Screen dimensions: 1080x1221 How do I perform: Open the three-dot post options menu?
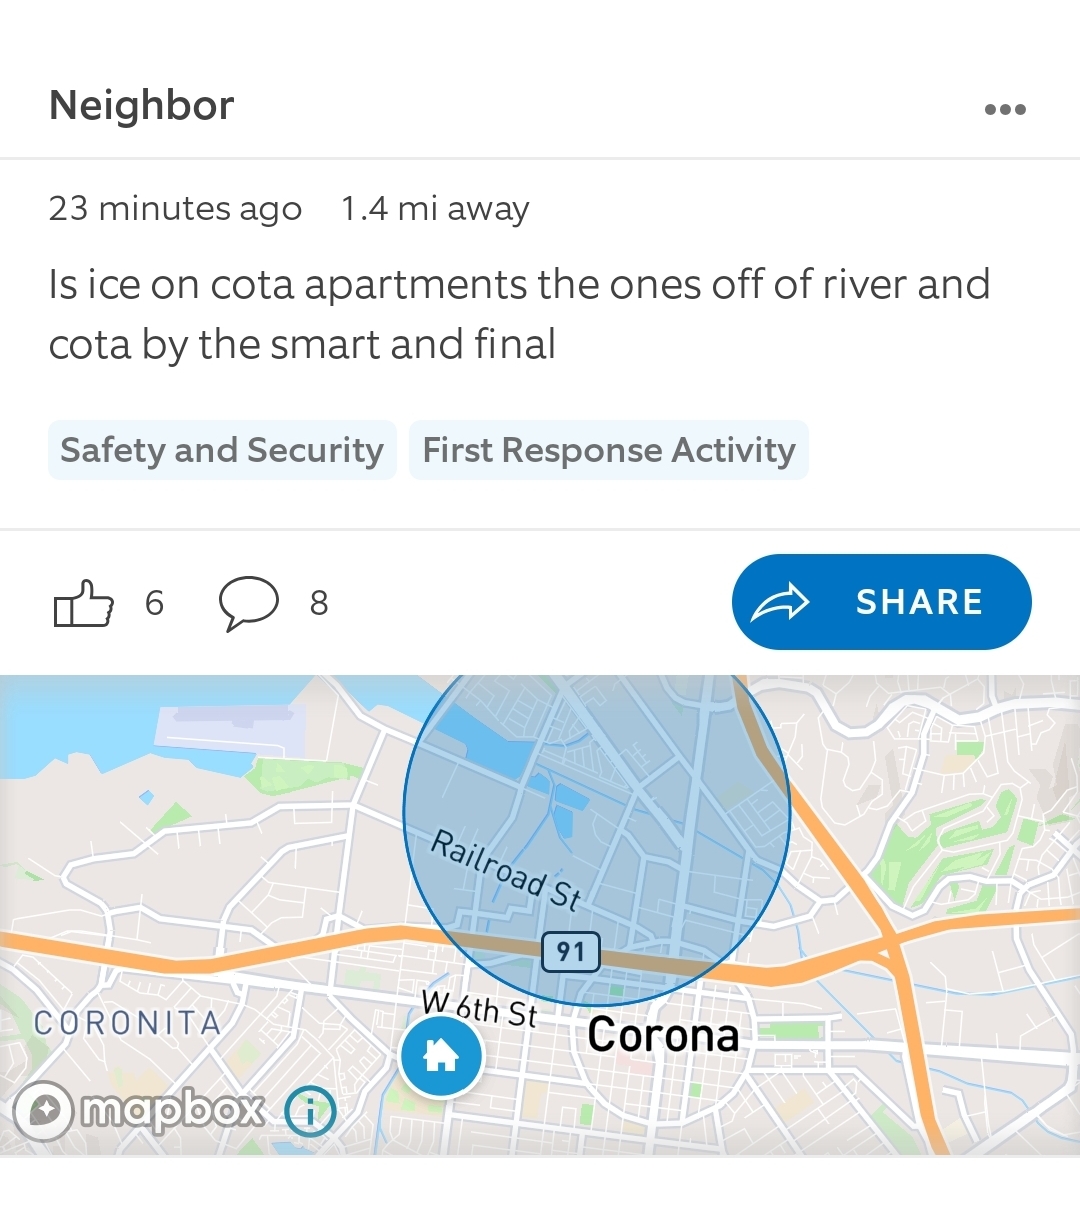(x=1005, y=109)
